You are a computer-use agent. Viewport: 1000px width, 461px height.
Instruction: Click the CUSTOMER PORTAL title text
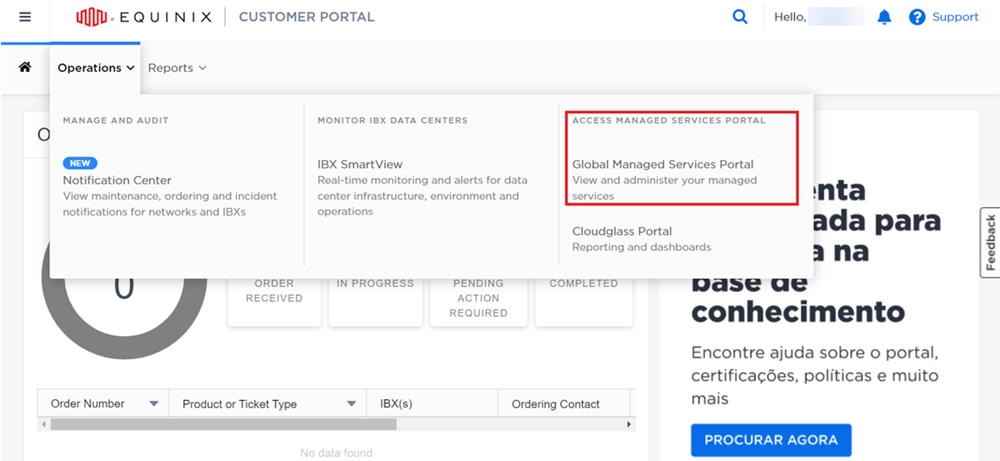(x=307, y=17)
